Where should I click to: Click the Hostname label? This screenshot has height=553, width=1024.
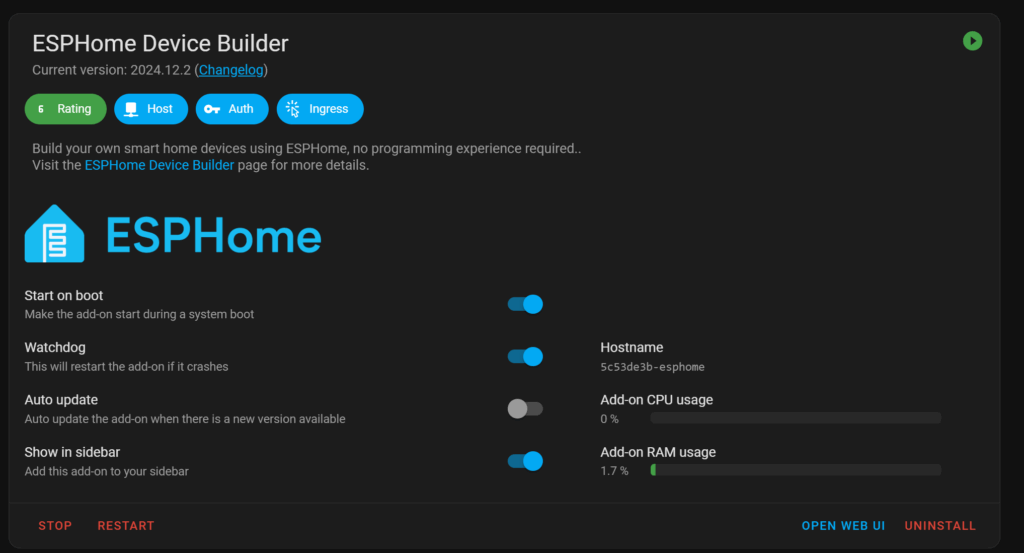coord(632,347)
